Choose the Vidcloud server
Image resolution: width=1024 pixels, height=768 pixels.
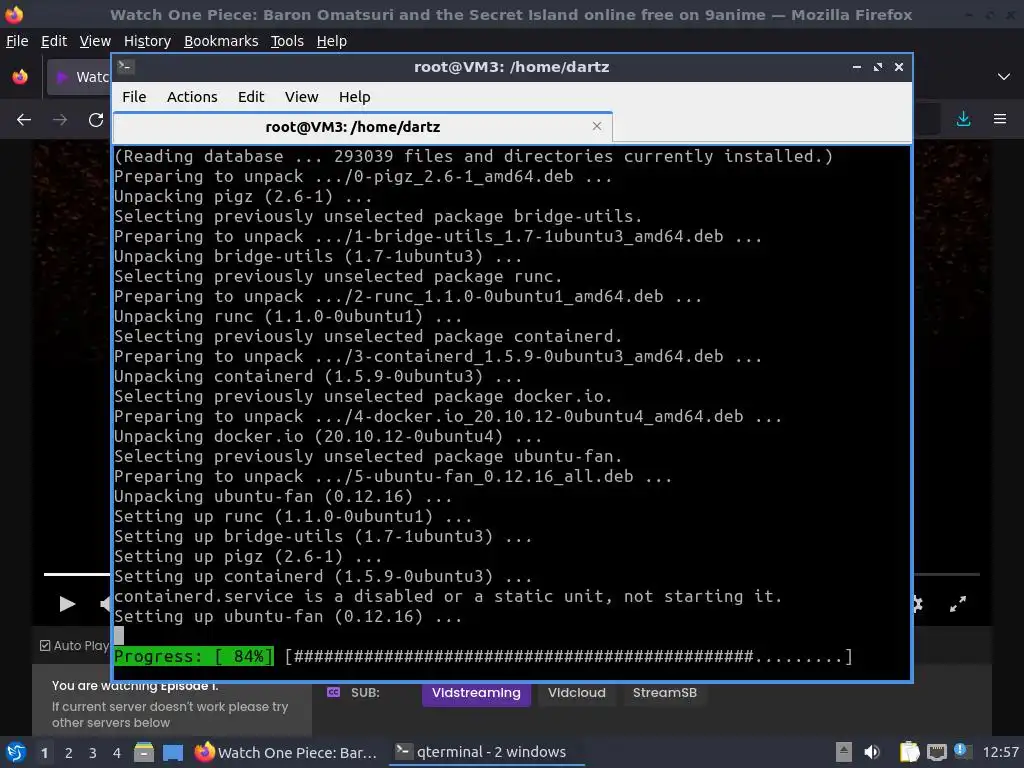click(x=577, y=693)
